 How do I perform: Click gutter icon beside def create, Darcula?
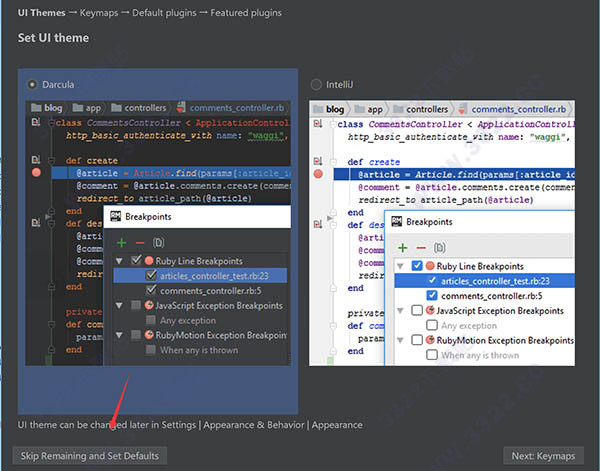[x=36, y=160]
